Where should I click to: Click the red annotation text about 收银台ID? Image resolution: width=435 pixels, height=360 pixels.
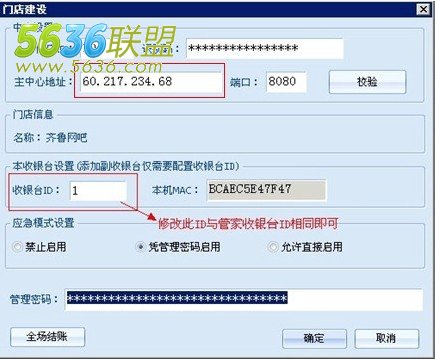pyautogui.click(x=248, y=224)
